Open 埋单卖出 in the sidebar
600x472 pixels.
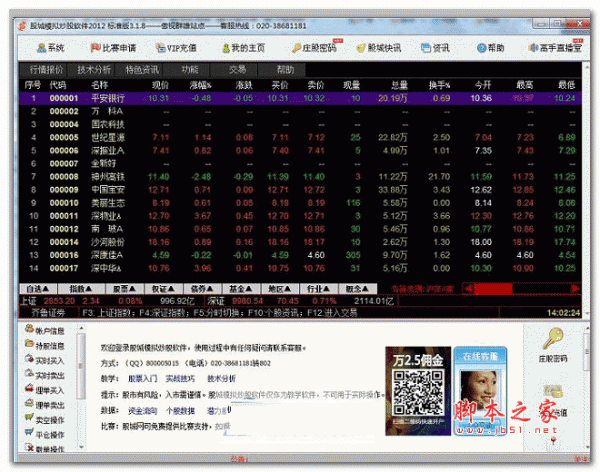(44, 405)
